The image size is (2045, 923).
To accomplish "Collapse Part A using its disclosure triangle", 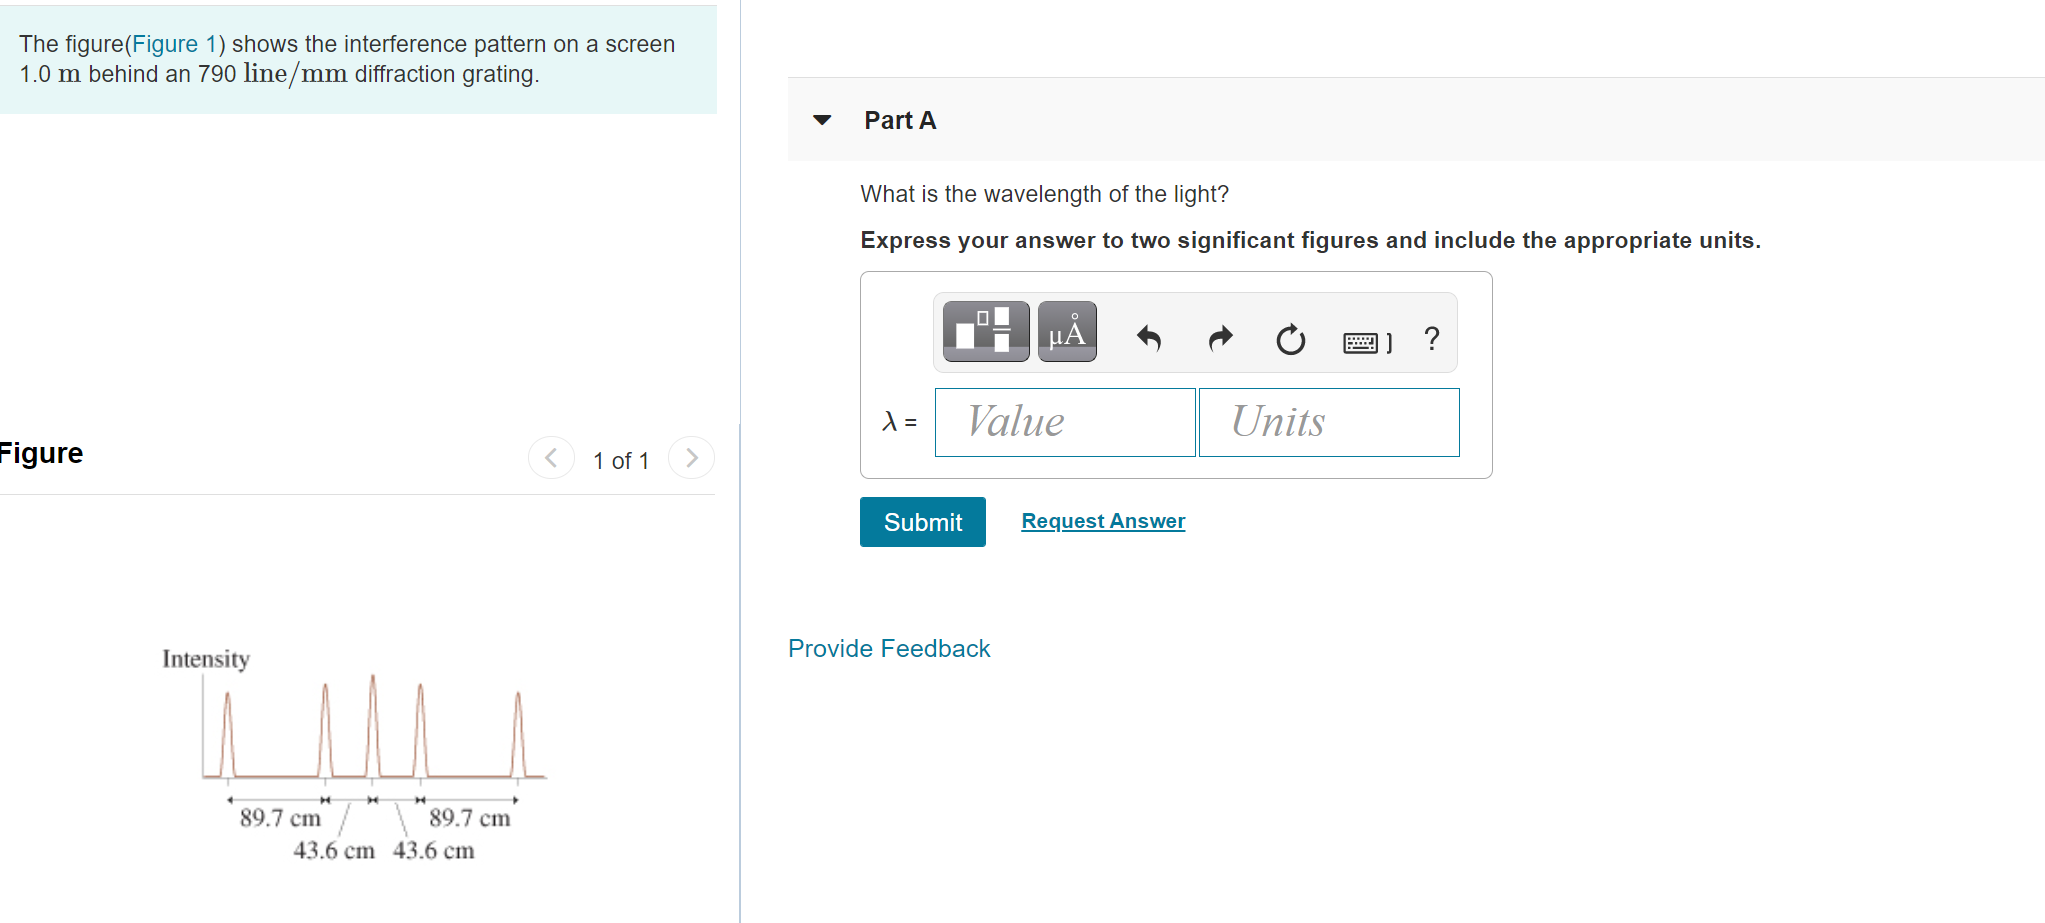I will [820, 119].
